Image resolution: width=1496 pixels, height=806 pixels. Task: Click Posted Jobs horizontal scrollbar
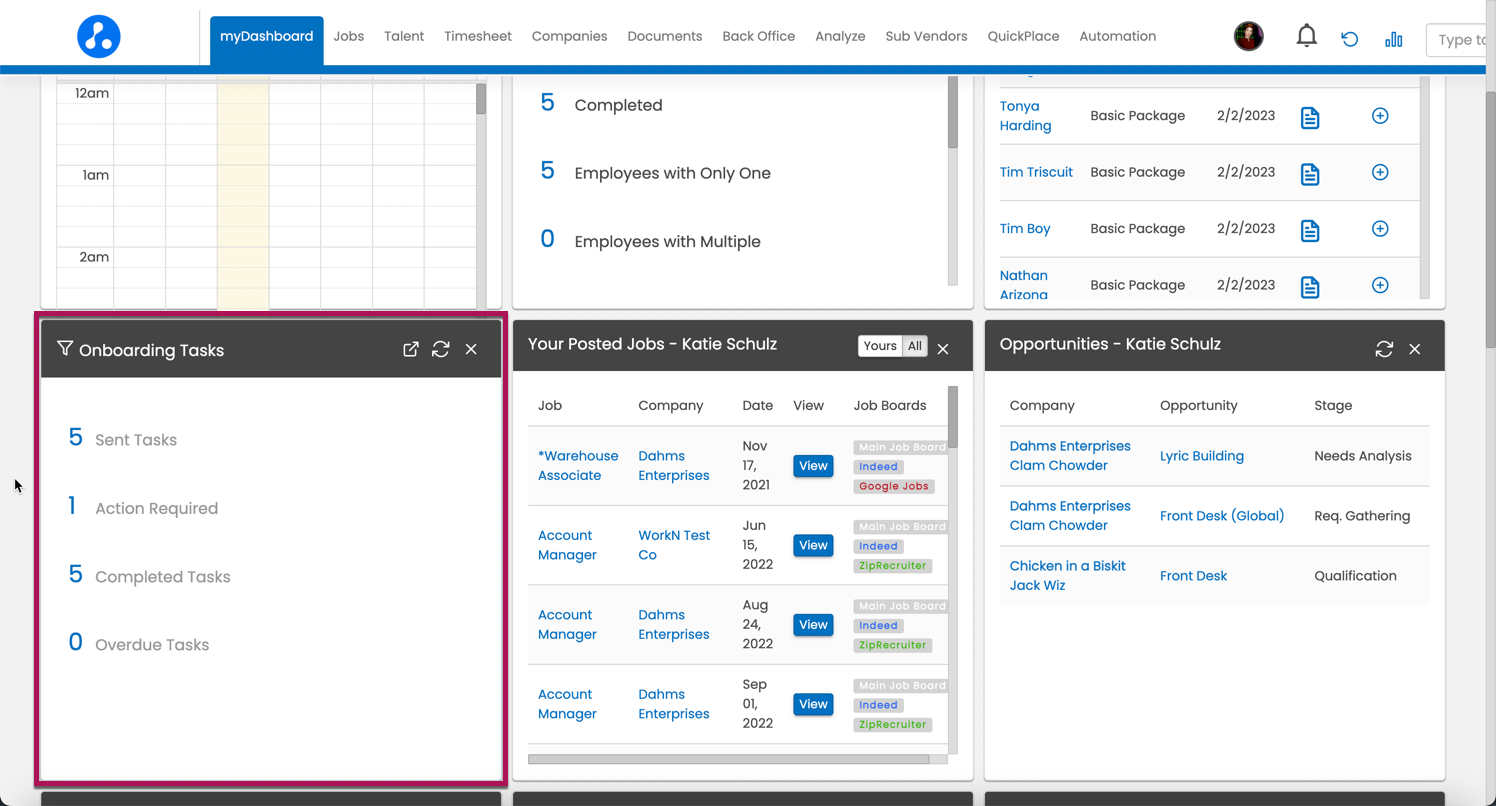(x=729, y=759)
